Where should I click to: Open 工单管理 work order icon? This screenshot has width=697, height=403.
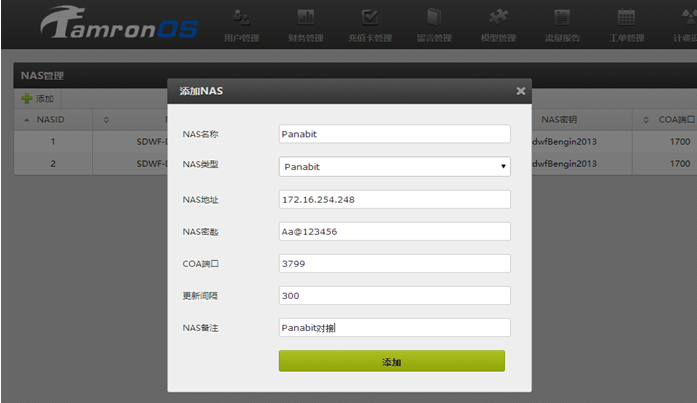coord(626,17)
